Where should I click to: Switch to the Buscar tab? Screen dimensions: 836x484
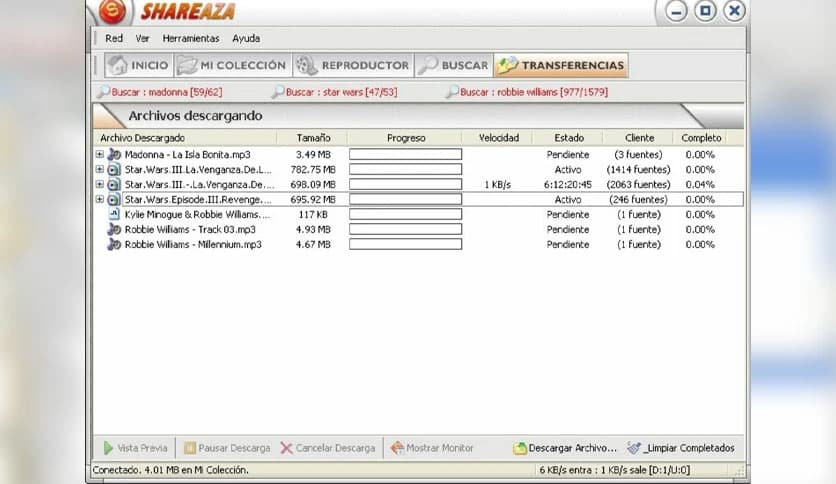[454, 65]
